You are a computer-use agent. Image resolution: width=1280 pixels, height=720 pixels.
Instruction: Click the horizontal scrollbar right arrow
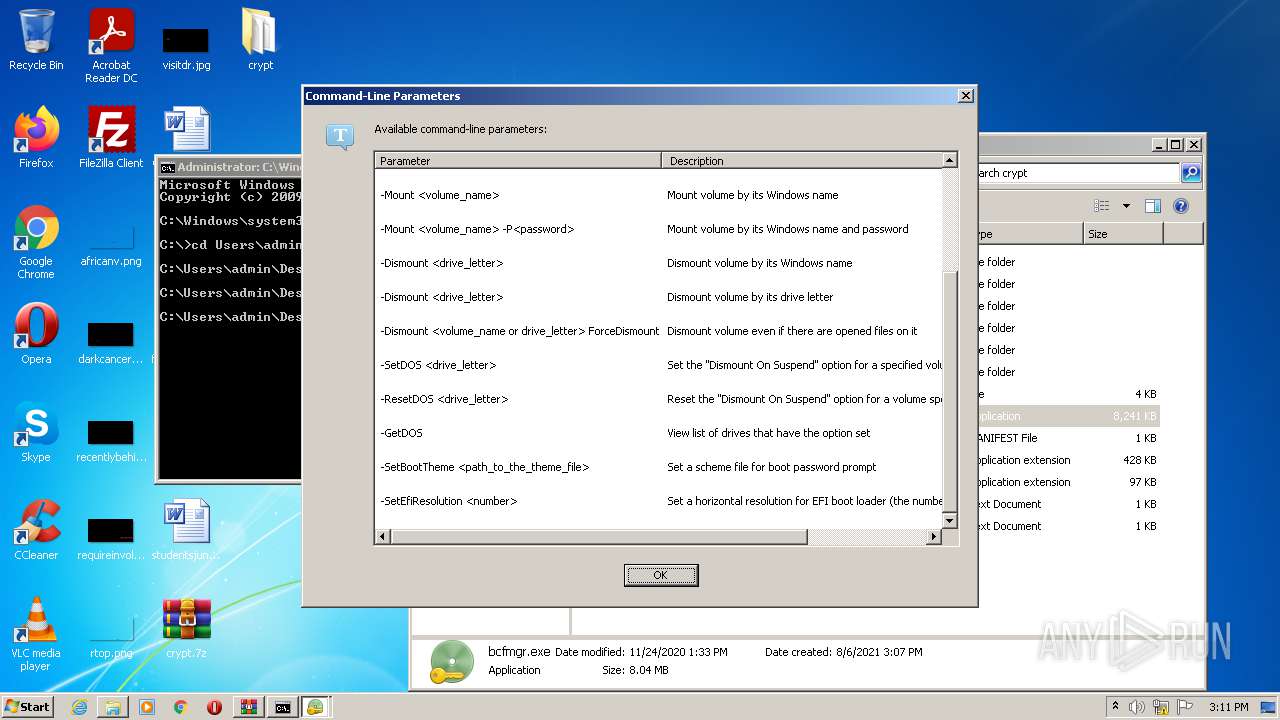934,537
